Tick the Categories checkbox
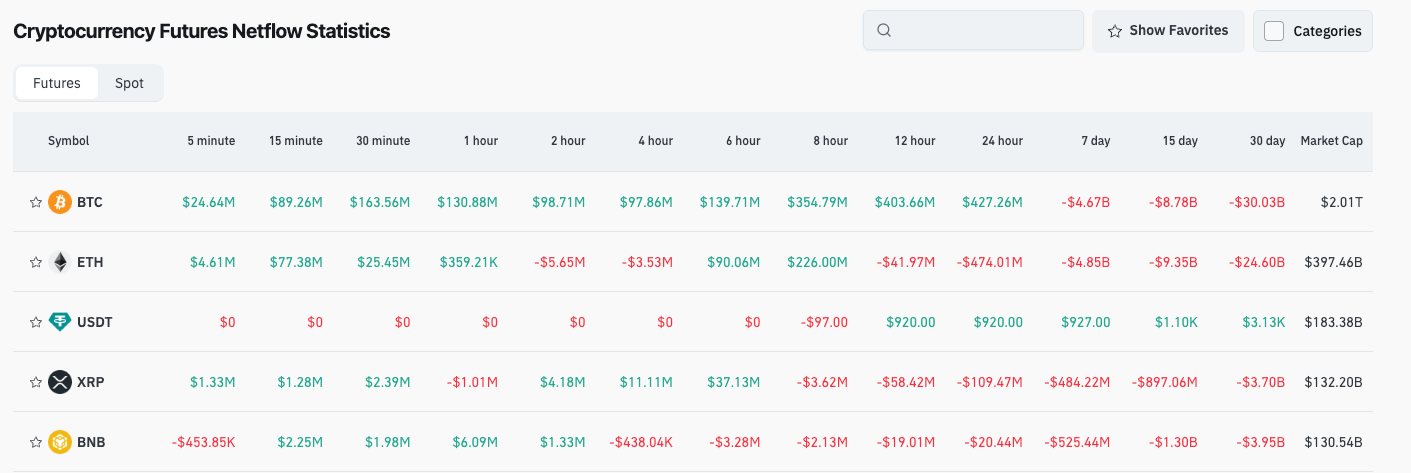The image size is (1411, 473). coord(1274,31)
